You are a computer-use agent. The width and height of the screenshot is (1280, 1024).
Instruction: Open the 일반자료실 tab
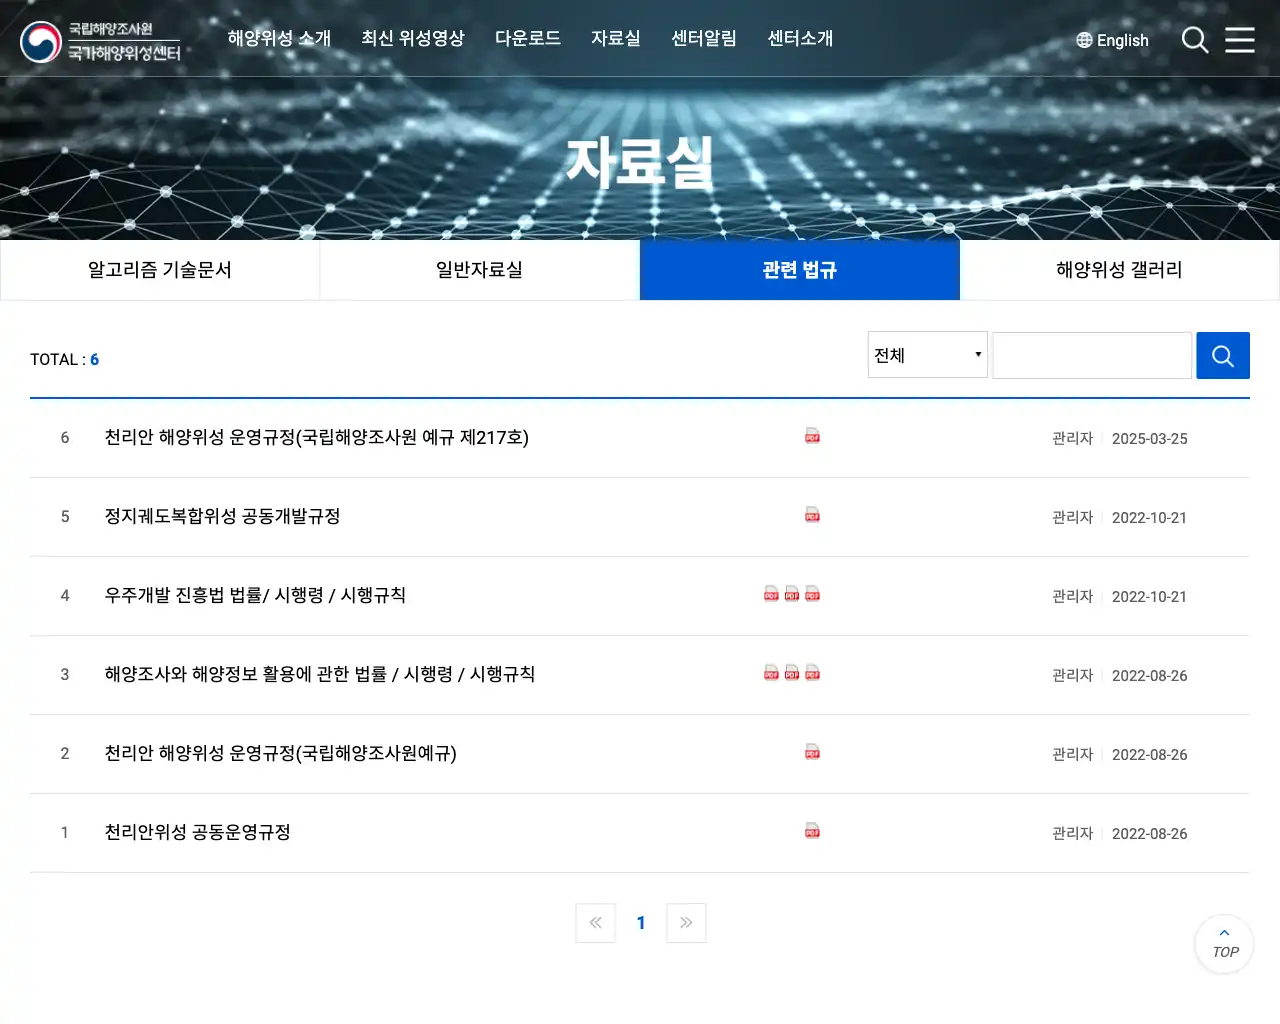pos(479,270)
